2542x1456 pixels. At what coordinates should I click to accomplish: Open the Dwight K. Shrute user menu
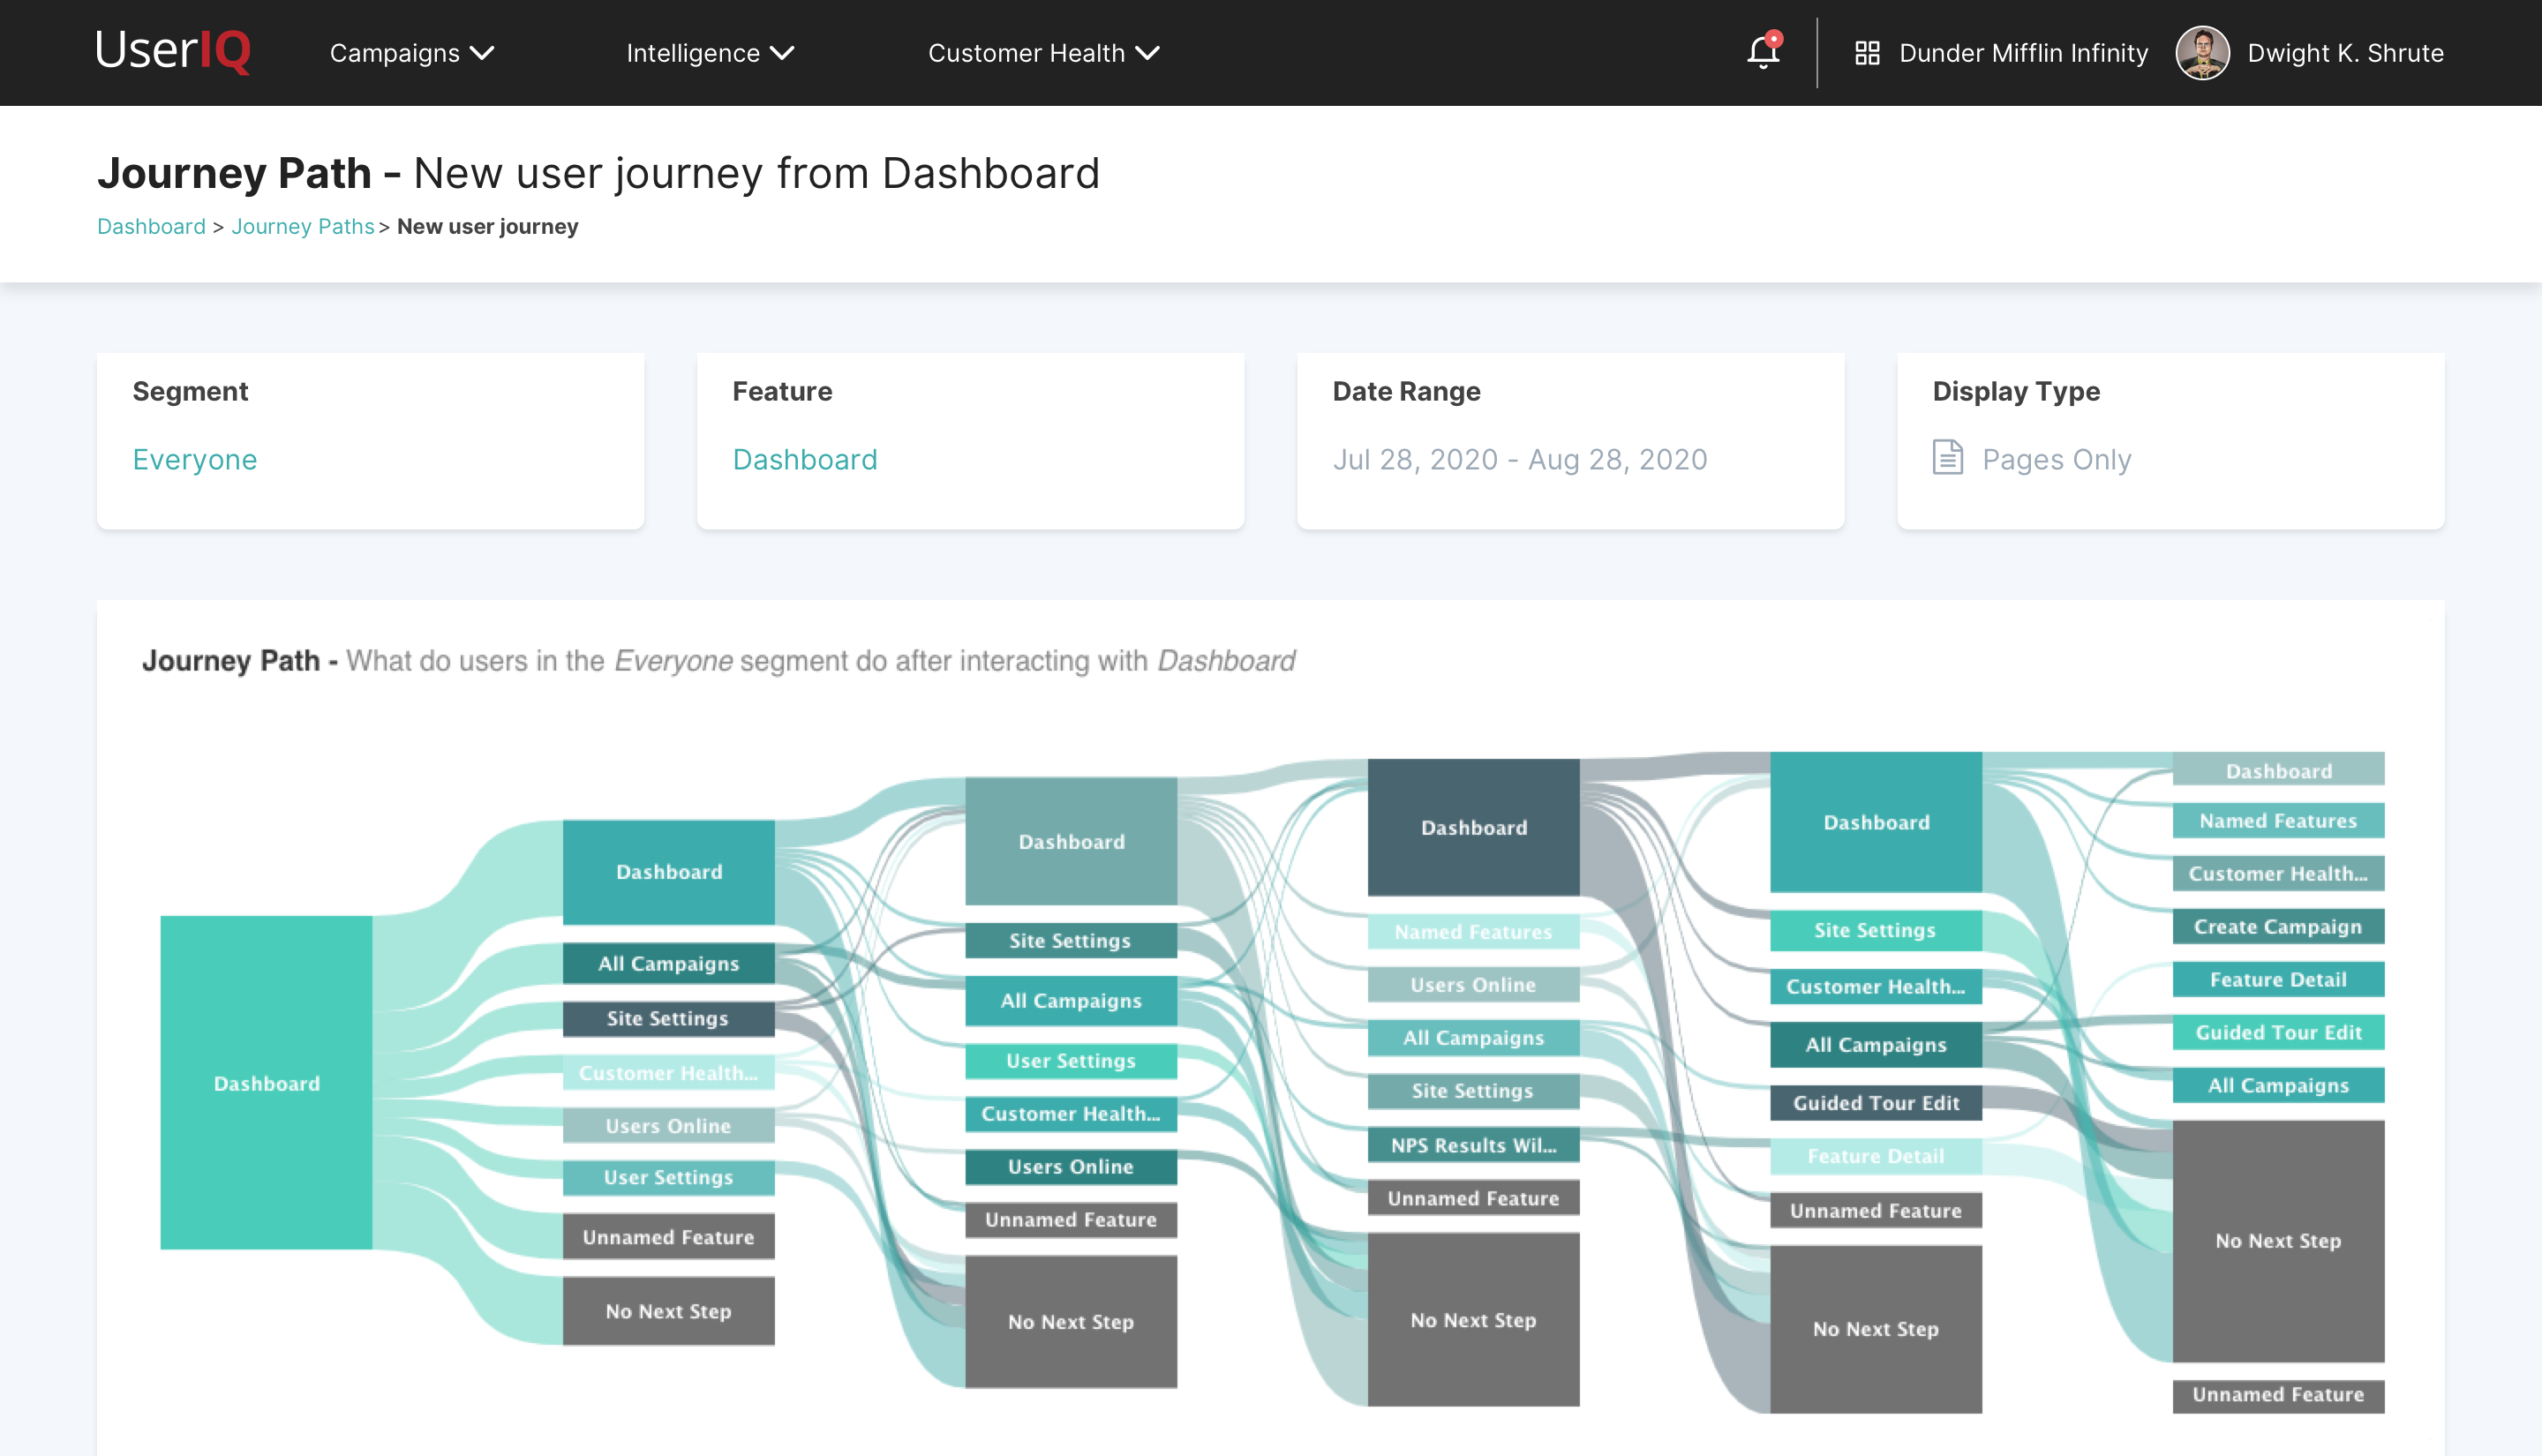tap(2345, 53)
